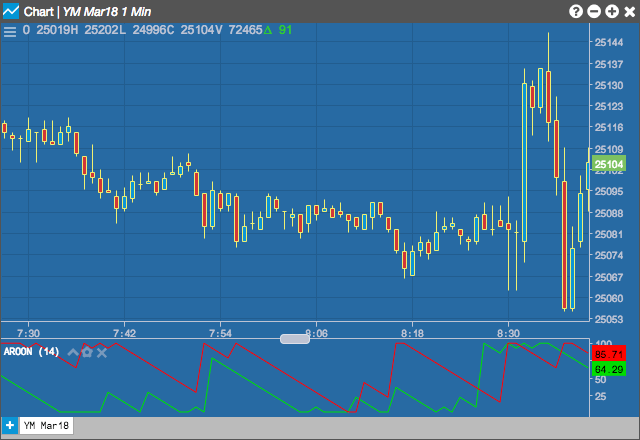
Task: Click the minus zoom-out icon in title bar
Action: pos(594,11)
